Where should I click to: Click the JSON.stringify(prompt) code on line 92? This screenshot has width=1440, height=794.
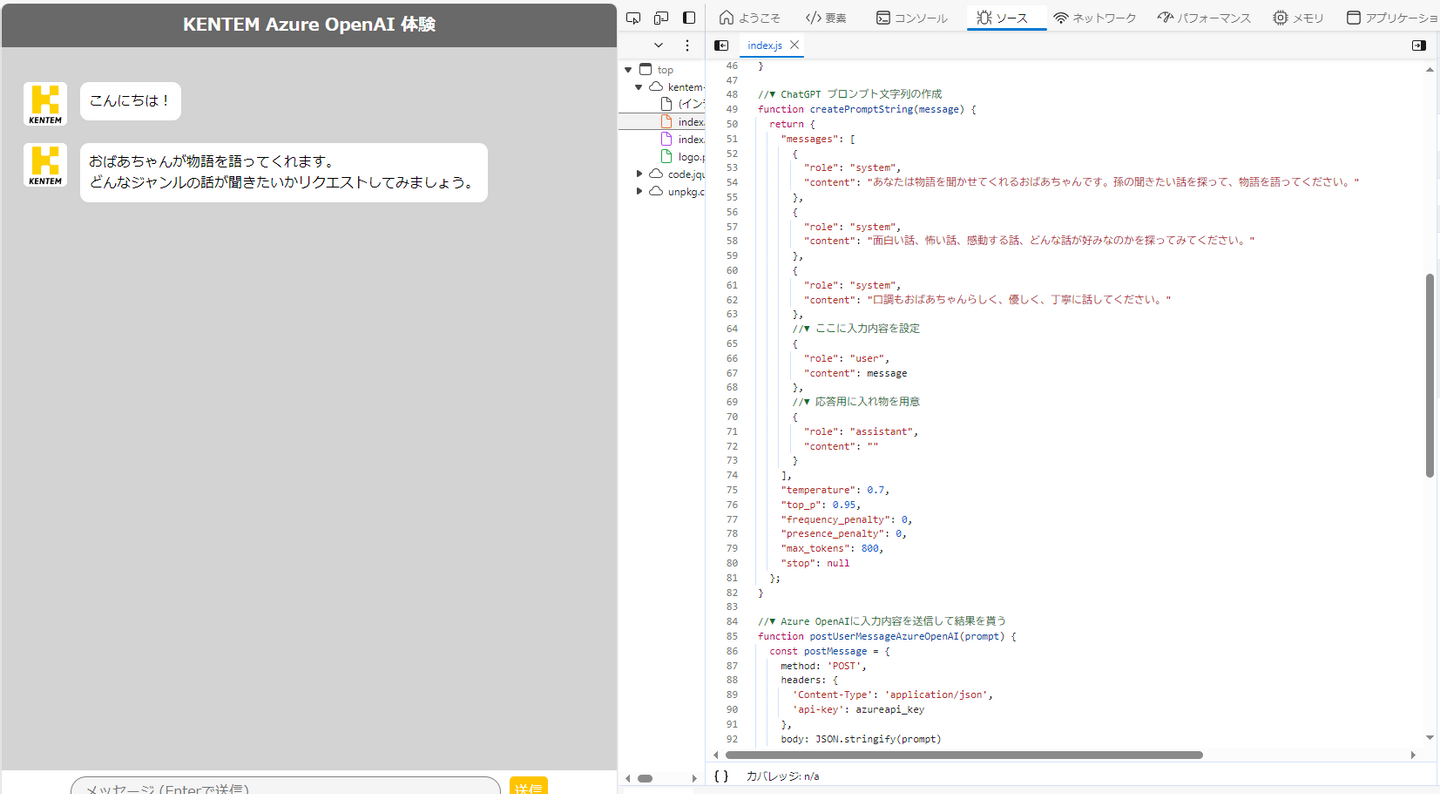point(878,739)
